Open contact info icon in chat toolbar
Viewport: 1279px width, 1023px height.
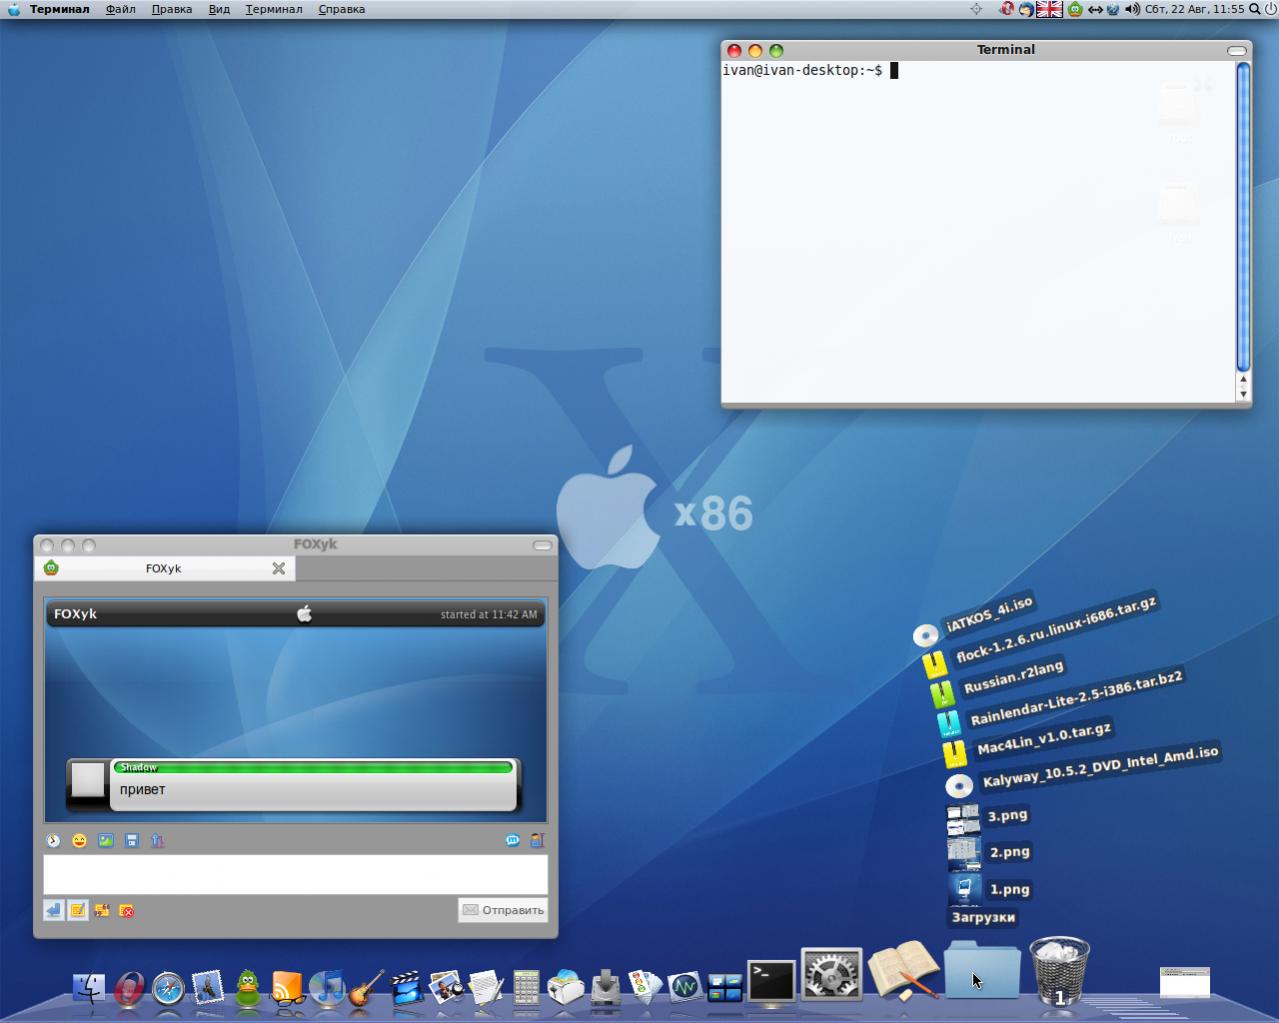tap(537, 841)
